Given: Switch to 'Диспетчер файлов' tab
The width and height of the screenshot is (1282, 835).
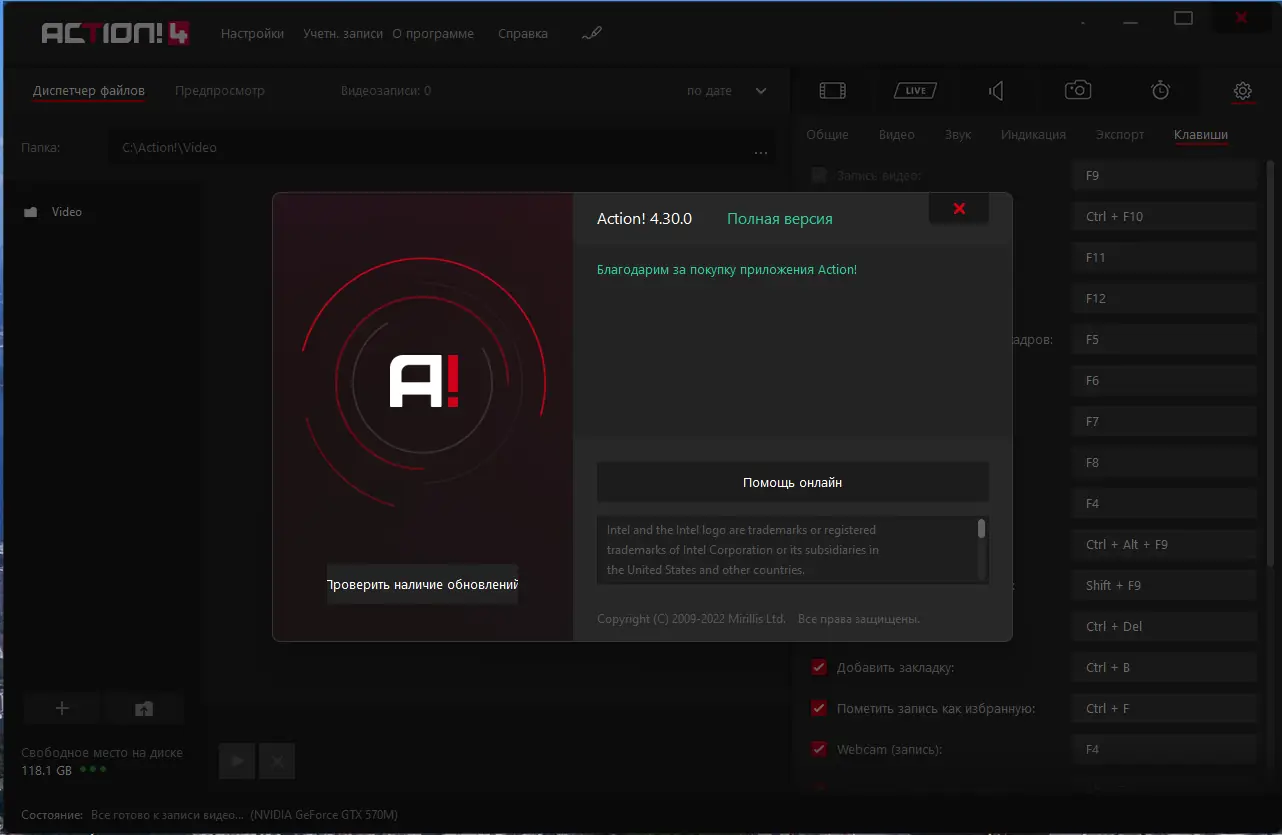Looking at the screenshot, I should coord(89,91).
